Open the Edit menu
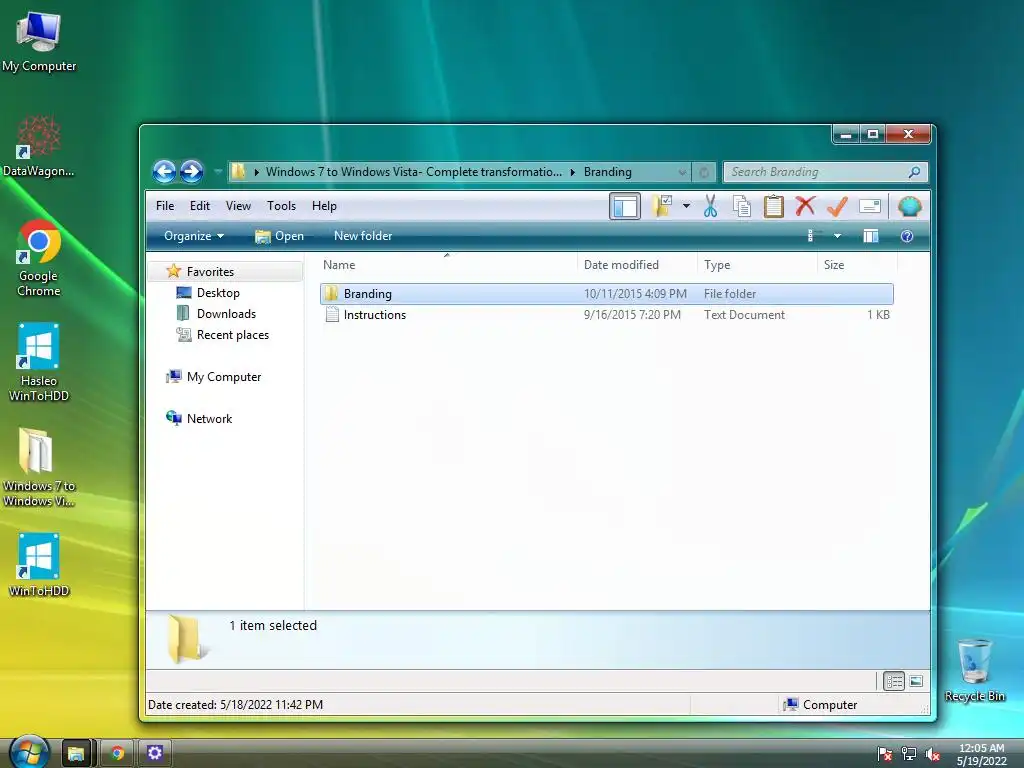This screenshot has height=768, width=1024. pos(200,206)
